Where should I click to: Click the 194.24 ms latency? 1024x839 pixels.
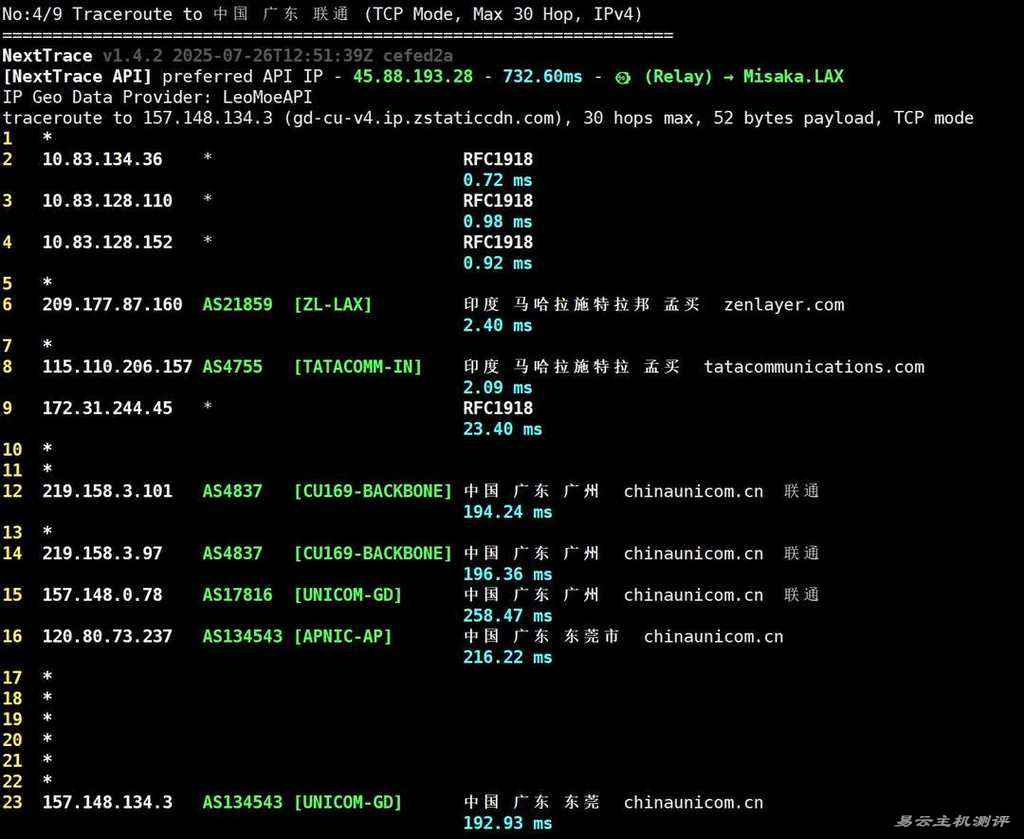[507, 512]
